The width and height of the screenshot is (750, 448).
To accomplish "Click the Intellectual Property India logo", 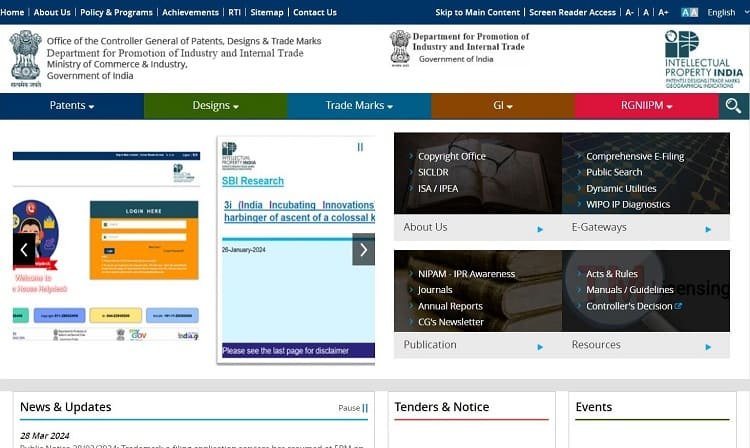I will [704, 59].
